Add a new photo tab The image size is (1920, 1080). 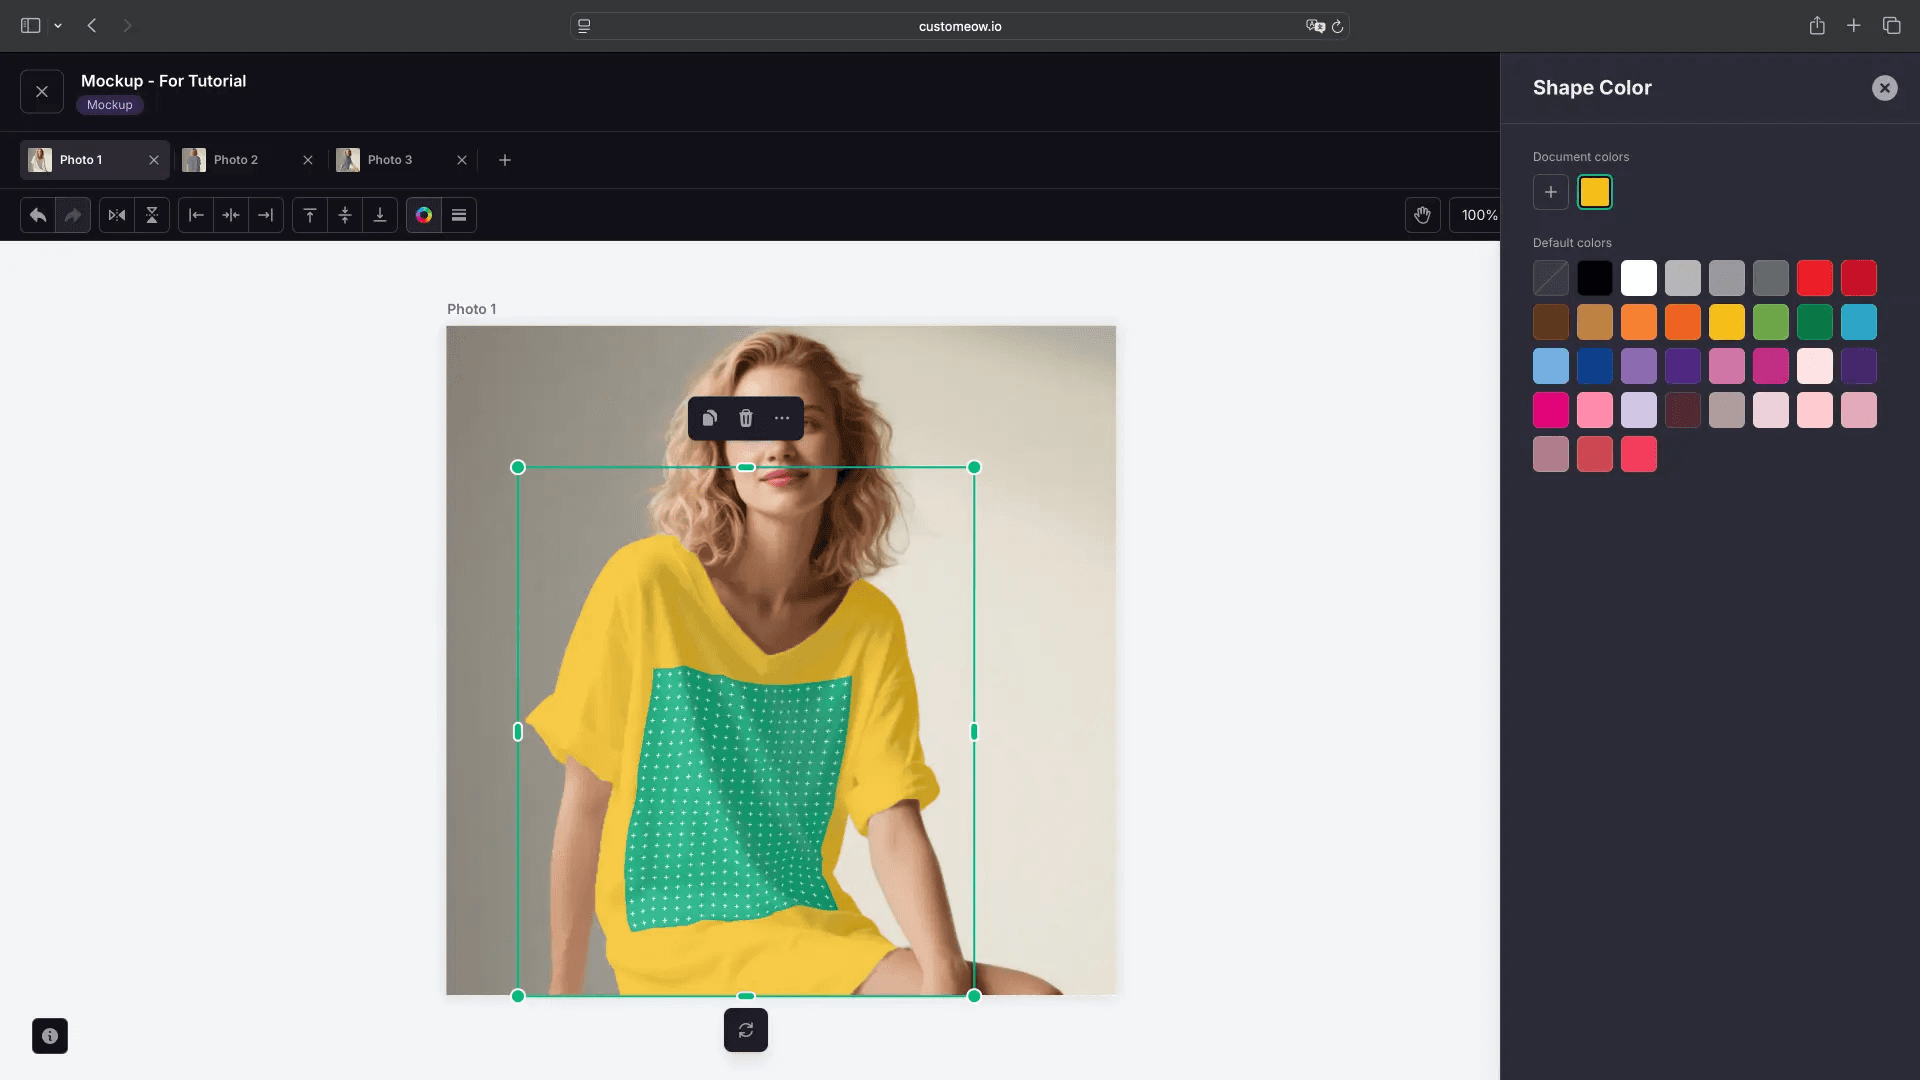505,160
